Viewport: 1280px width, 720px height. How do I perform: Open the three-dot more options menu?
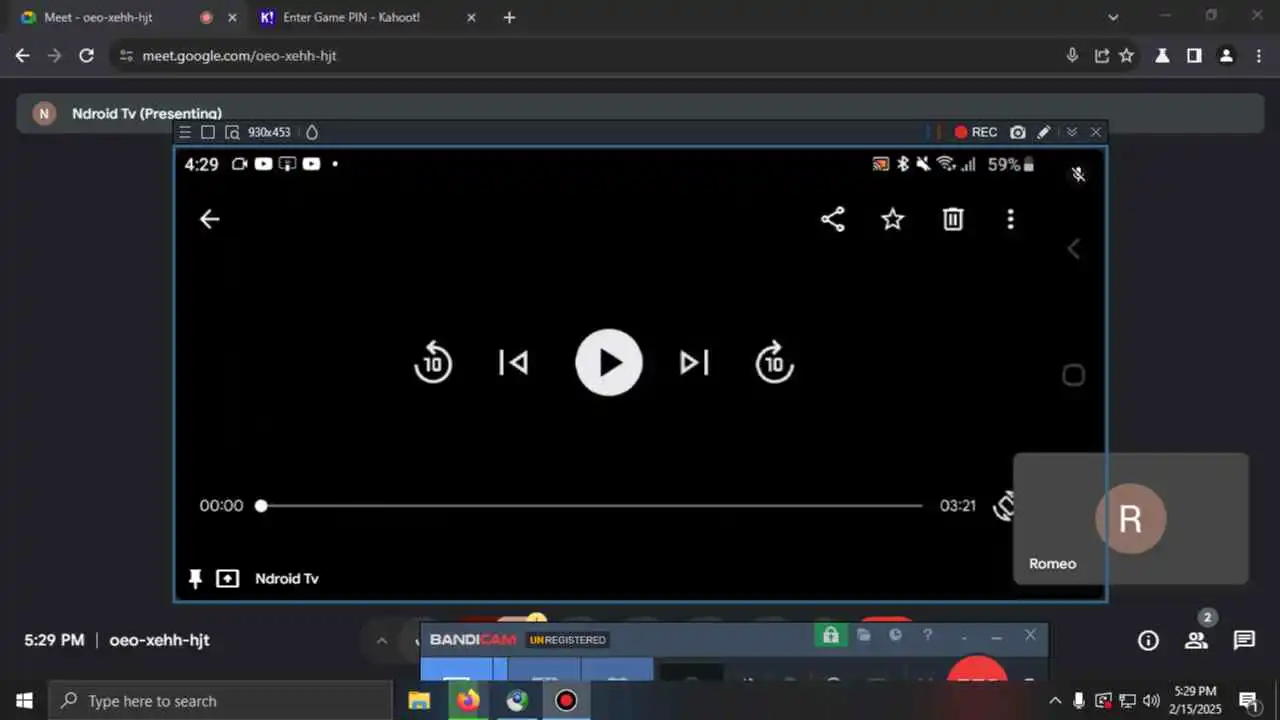click(x=1010, y=219)
